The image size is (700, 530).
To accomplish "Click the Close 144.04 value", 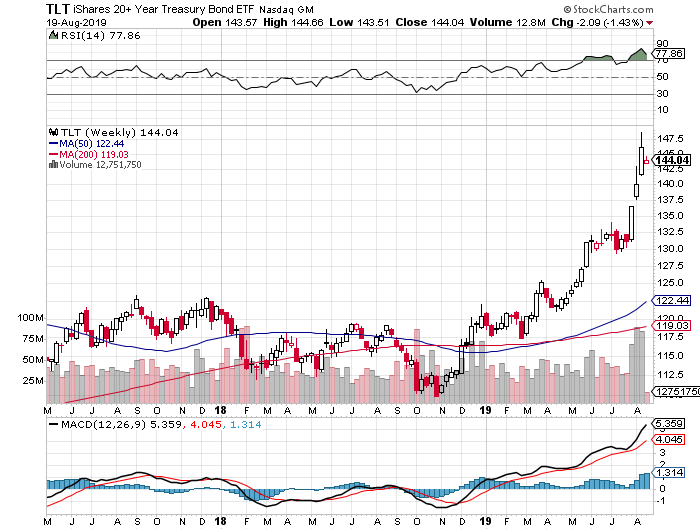I will click(x=430, y=22).
